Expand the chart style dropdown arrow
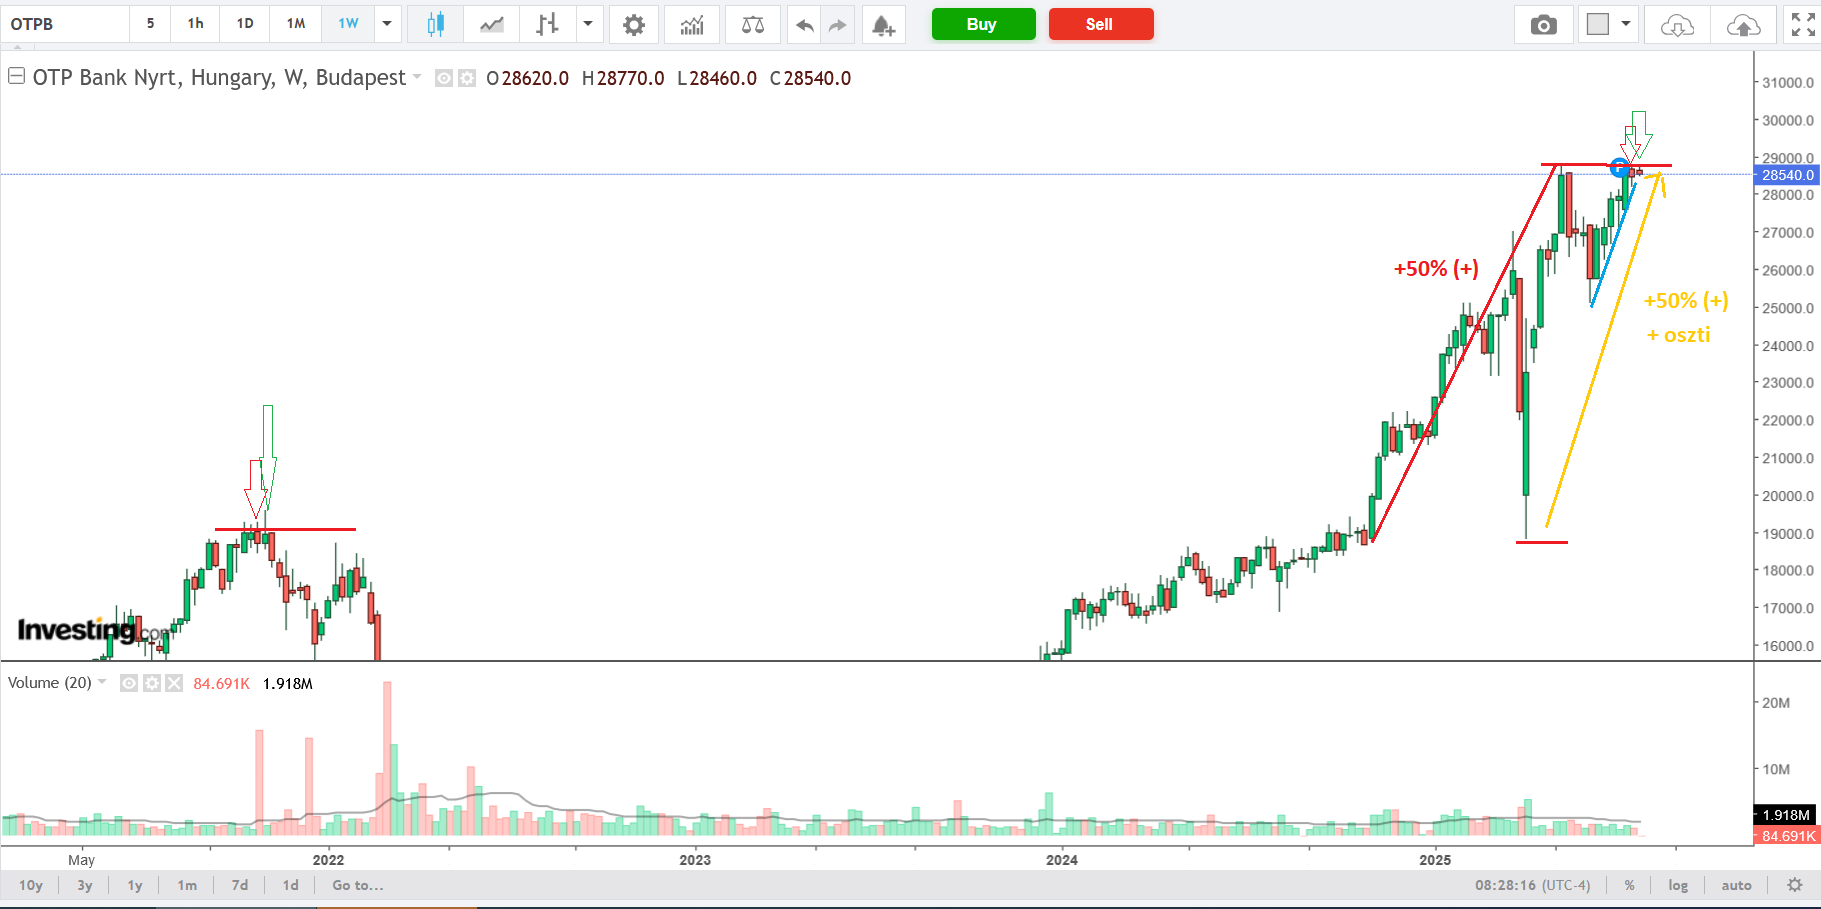1821x909 pixels. pyautogui.click(x=588, y=24)
